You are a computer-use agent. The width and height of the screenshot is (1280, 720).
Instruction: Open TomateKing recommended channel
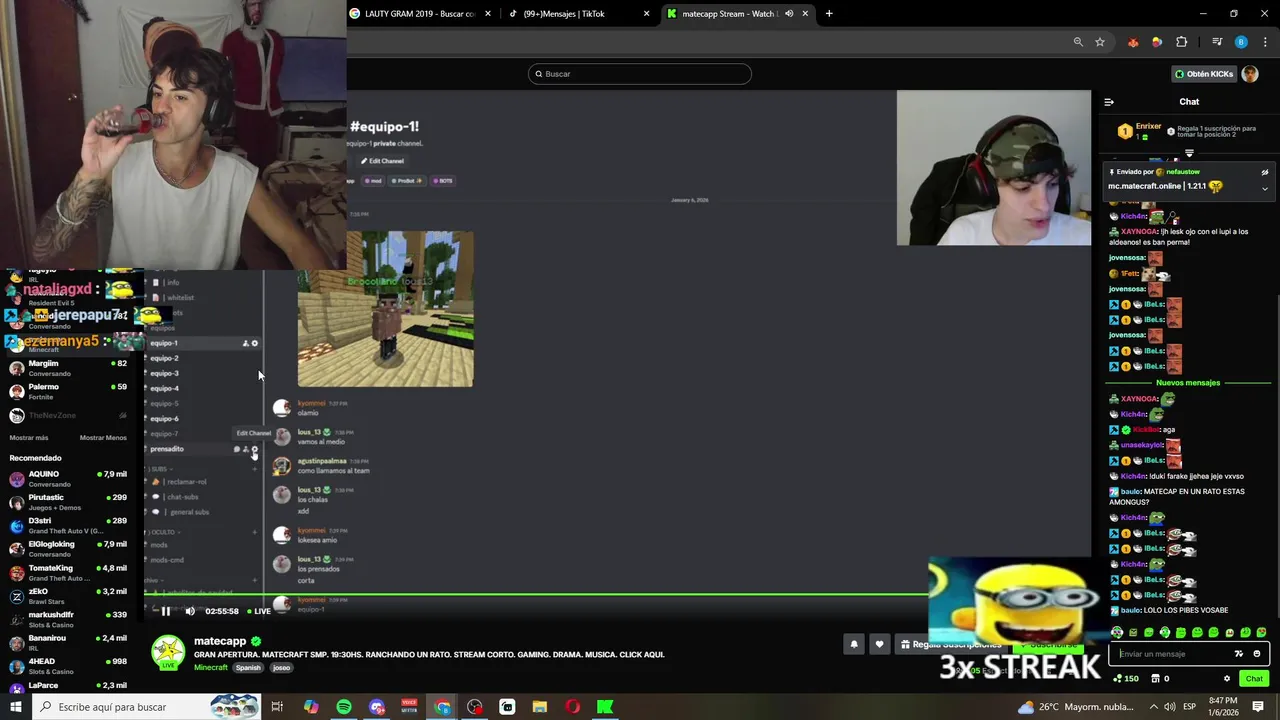tap(68, 573)
